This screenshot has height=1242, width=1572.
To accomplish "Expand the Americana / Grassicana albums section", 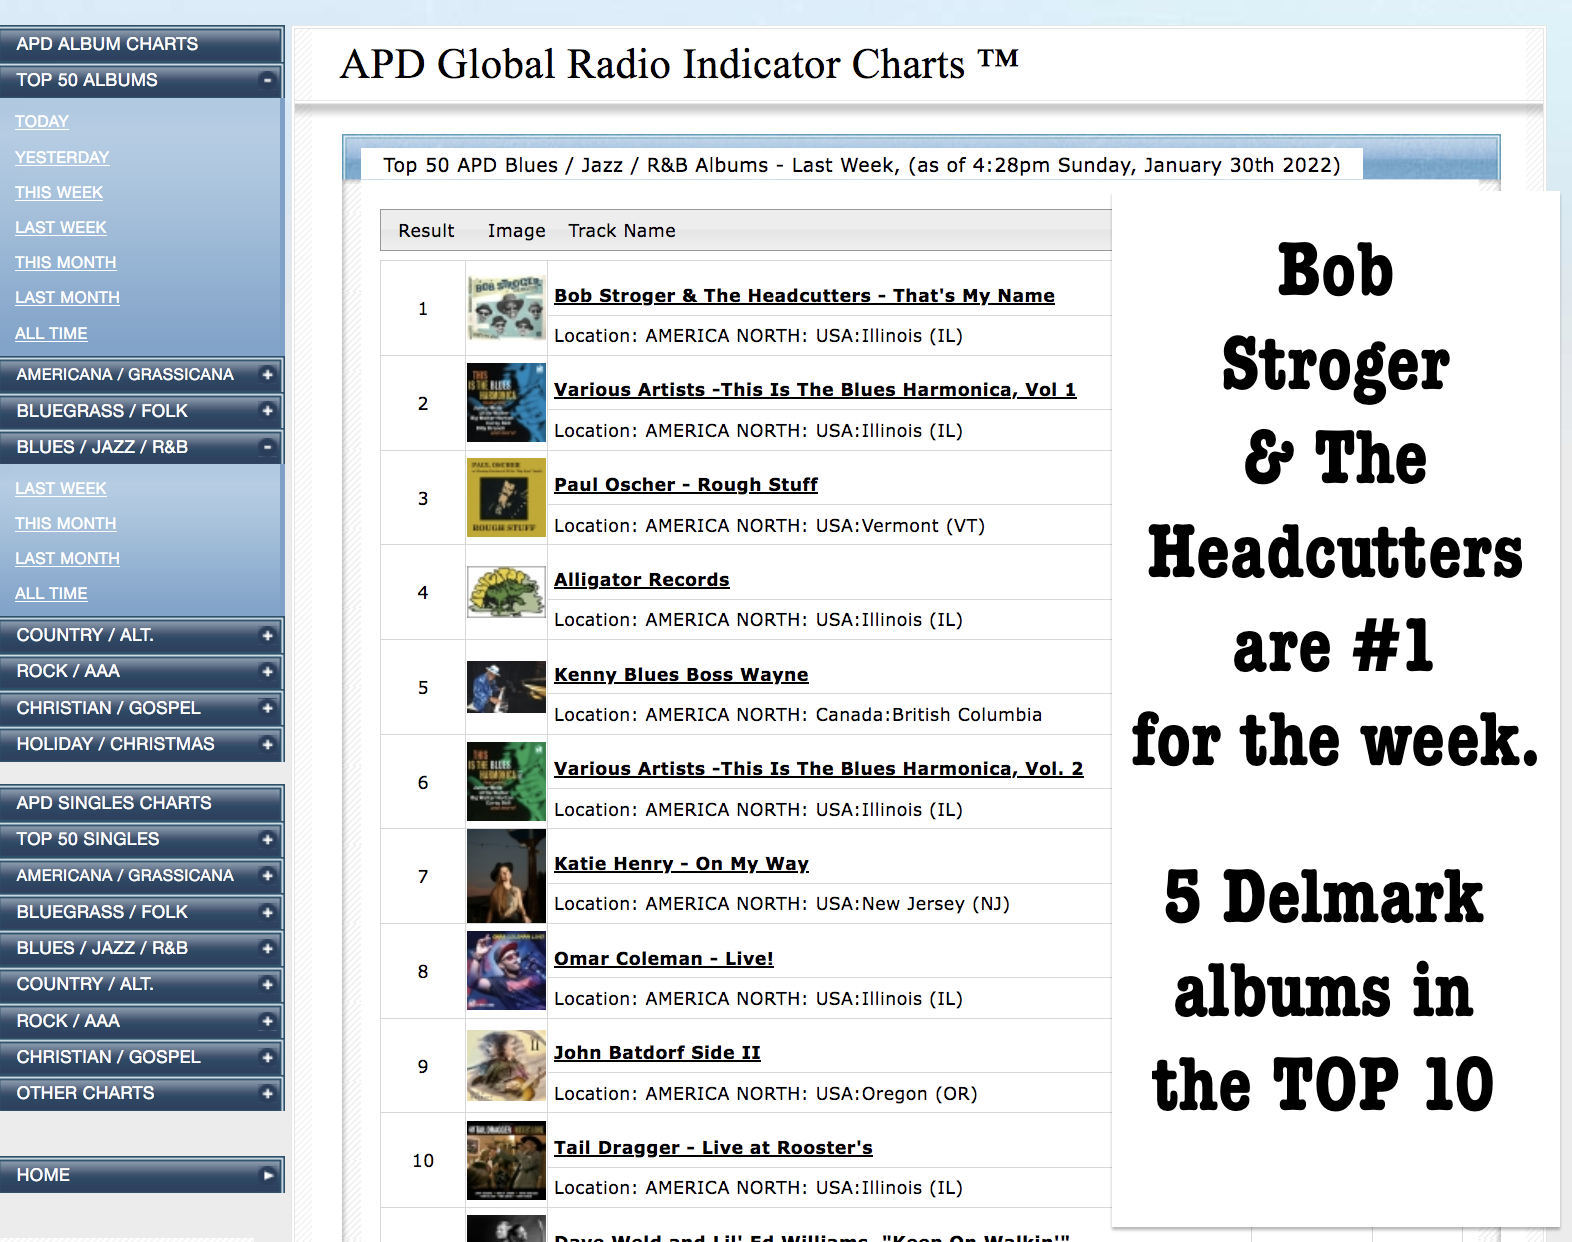I will 141,375.
